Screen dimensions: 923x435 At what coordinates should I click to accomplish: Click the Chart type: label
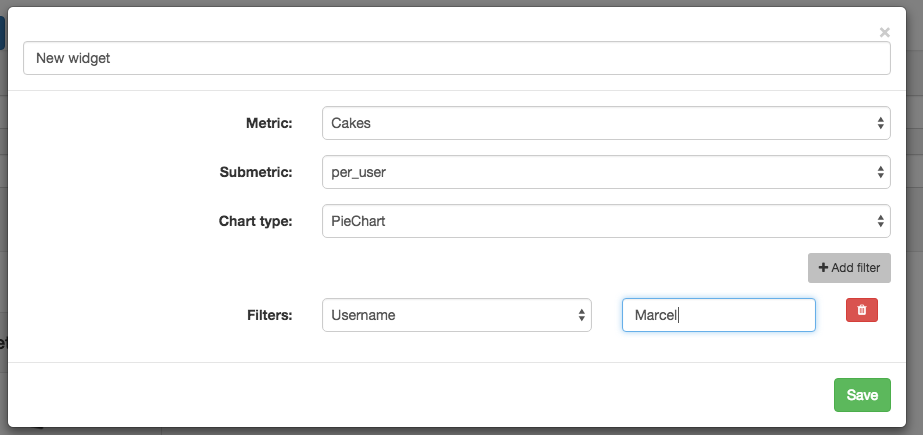click(x=255, y=221)
